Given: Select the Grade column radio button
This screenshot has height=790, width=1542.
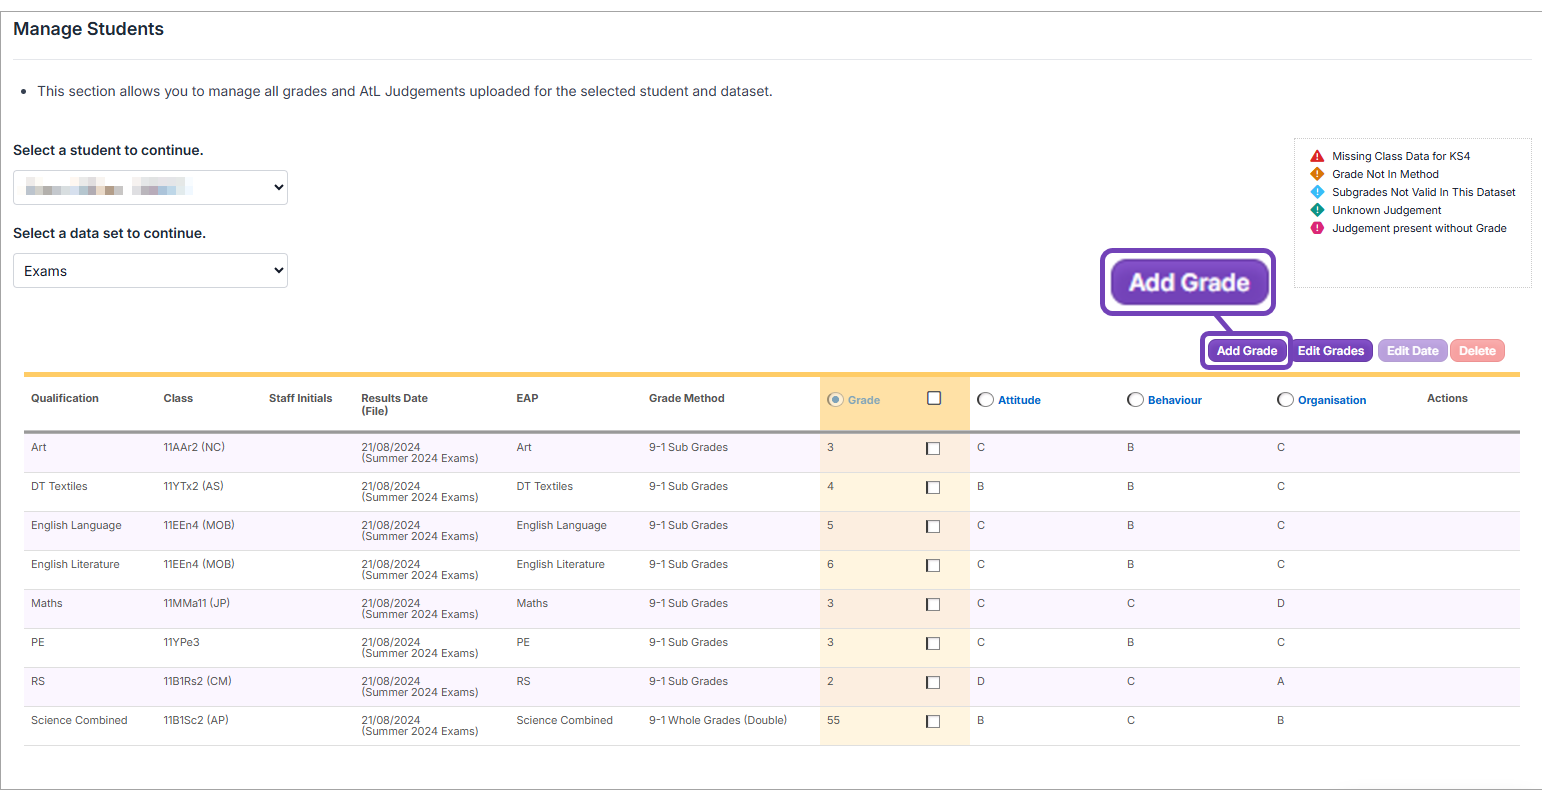Looking at the screenshot, I should (835, 400).
